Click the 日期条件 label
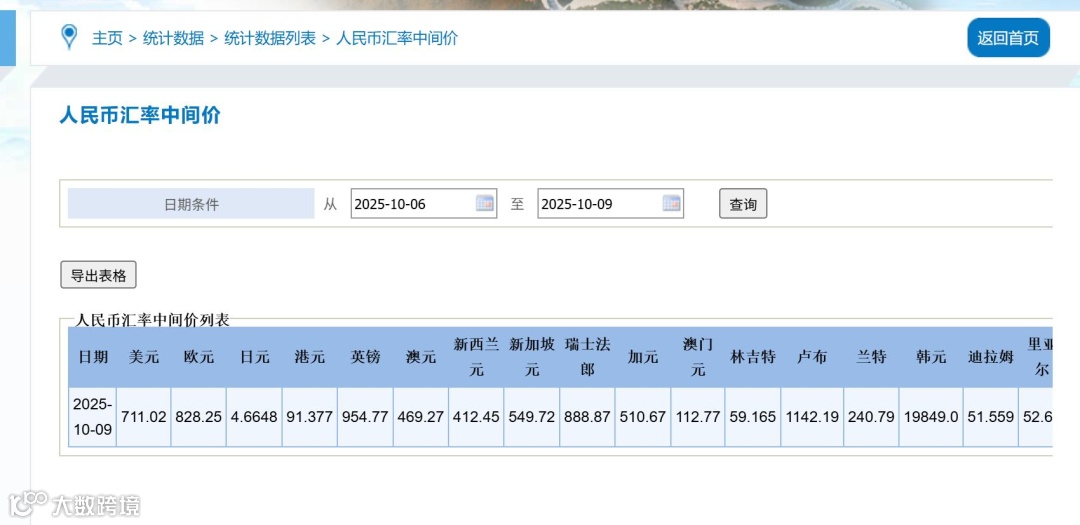1080x525 pixels. 191,204
